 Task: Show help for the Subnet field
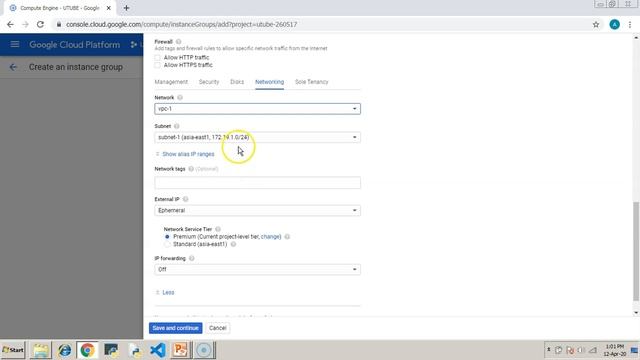(x=176, y=126)
